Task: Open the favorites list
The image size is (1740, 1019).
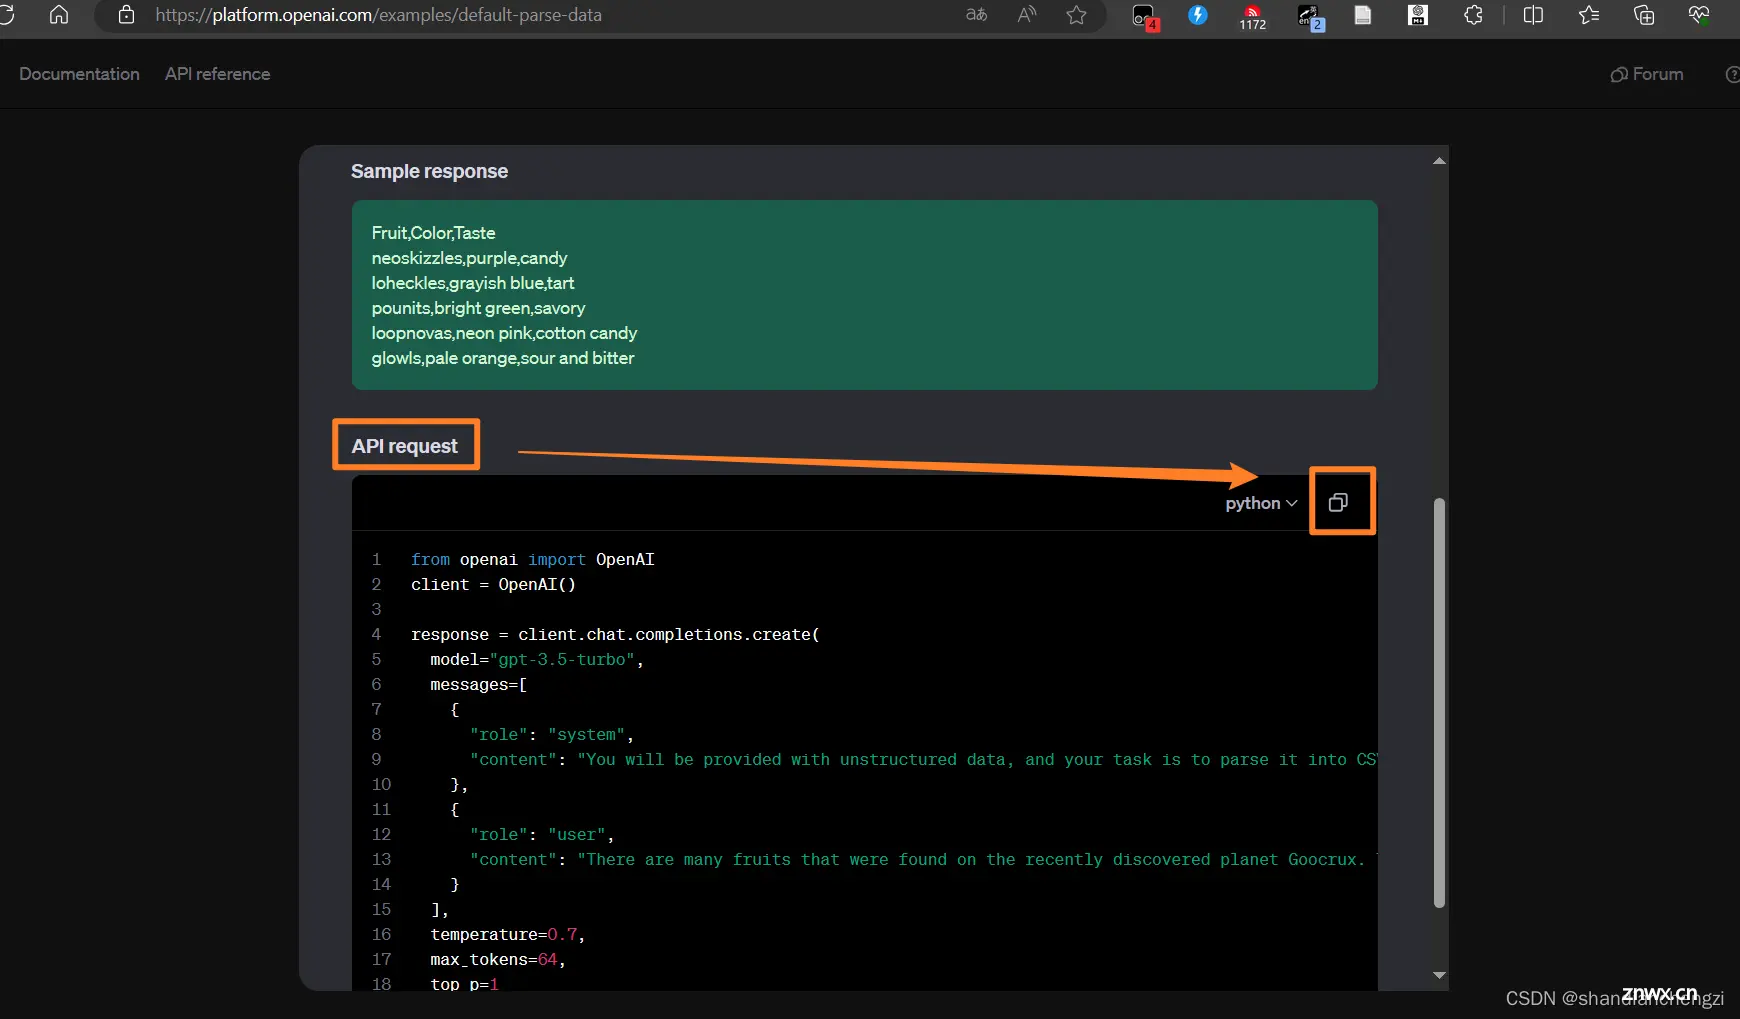Action: pyautogui.click(x=1589, y=15)
